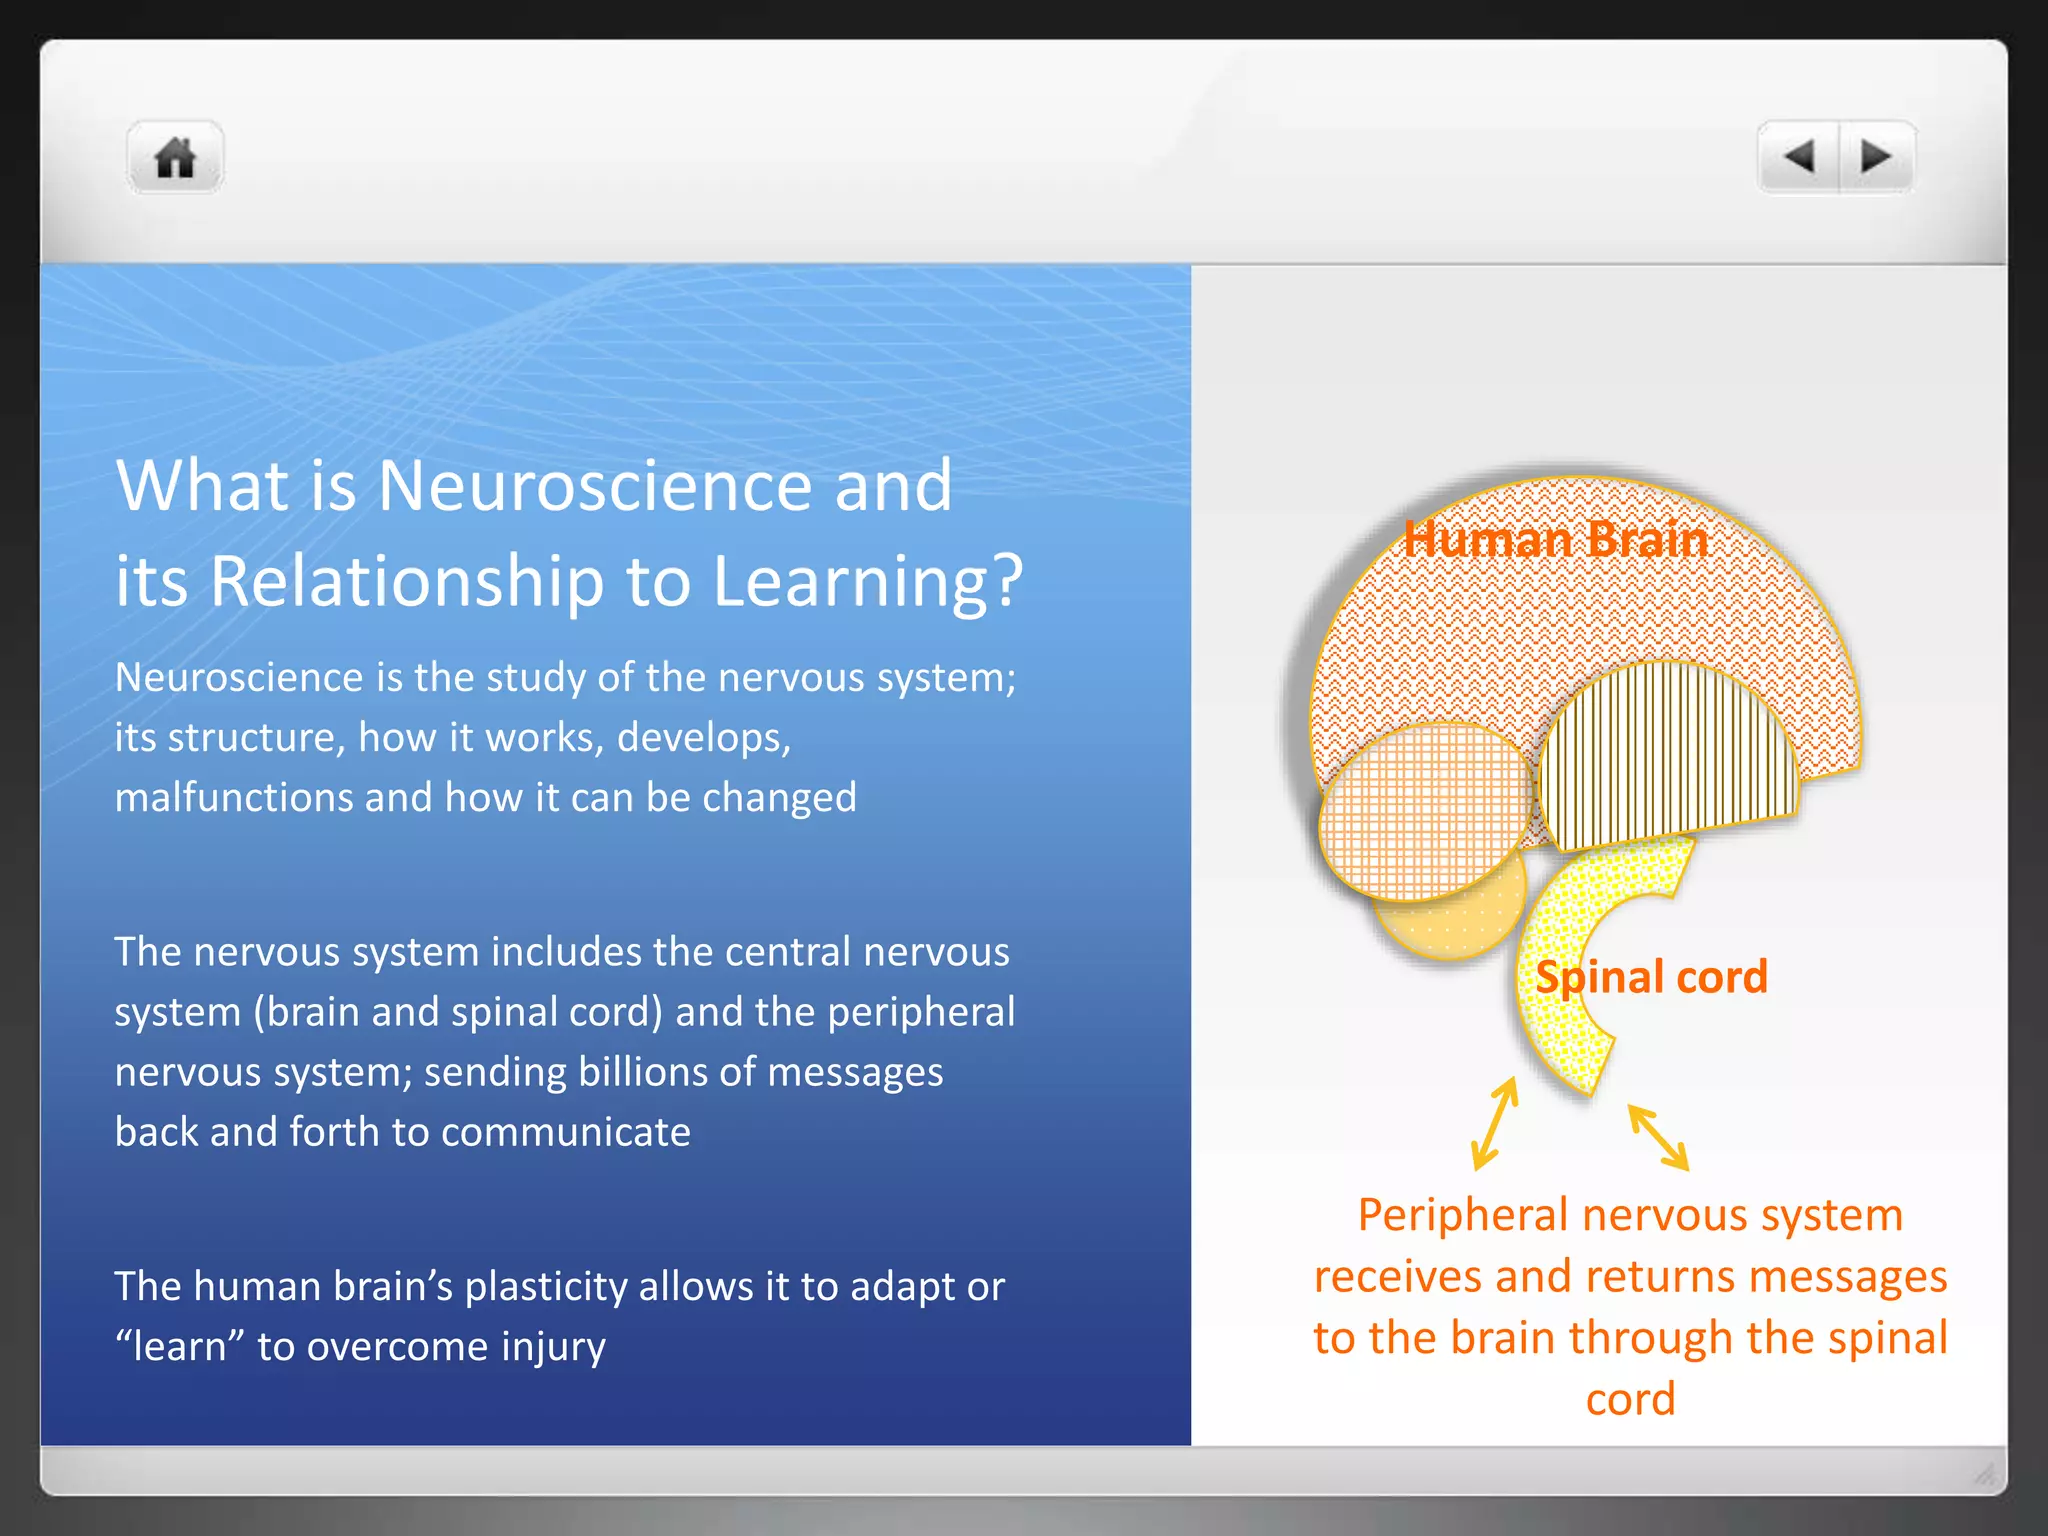Click the Human Brain label
The height and width of the screenshot is (1536, 2048).
click(1556, 540)
